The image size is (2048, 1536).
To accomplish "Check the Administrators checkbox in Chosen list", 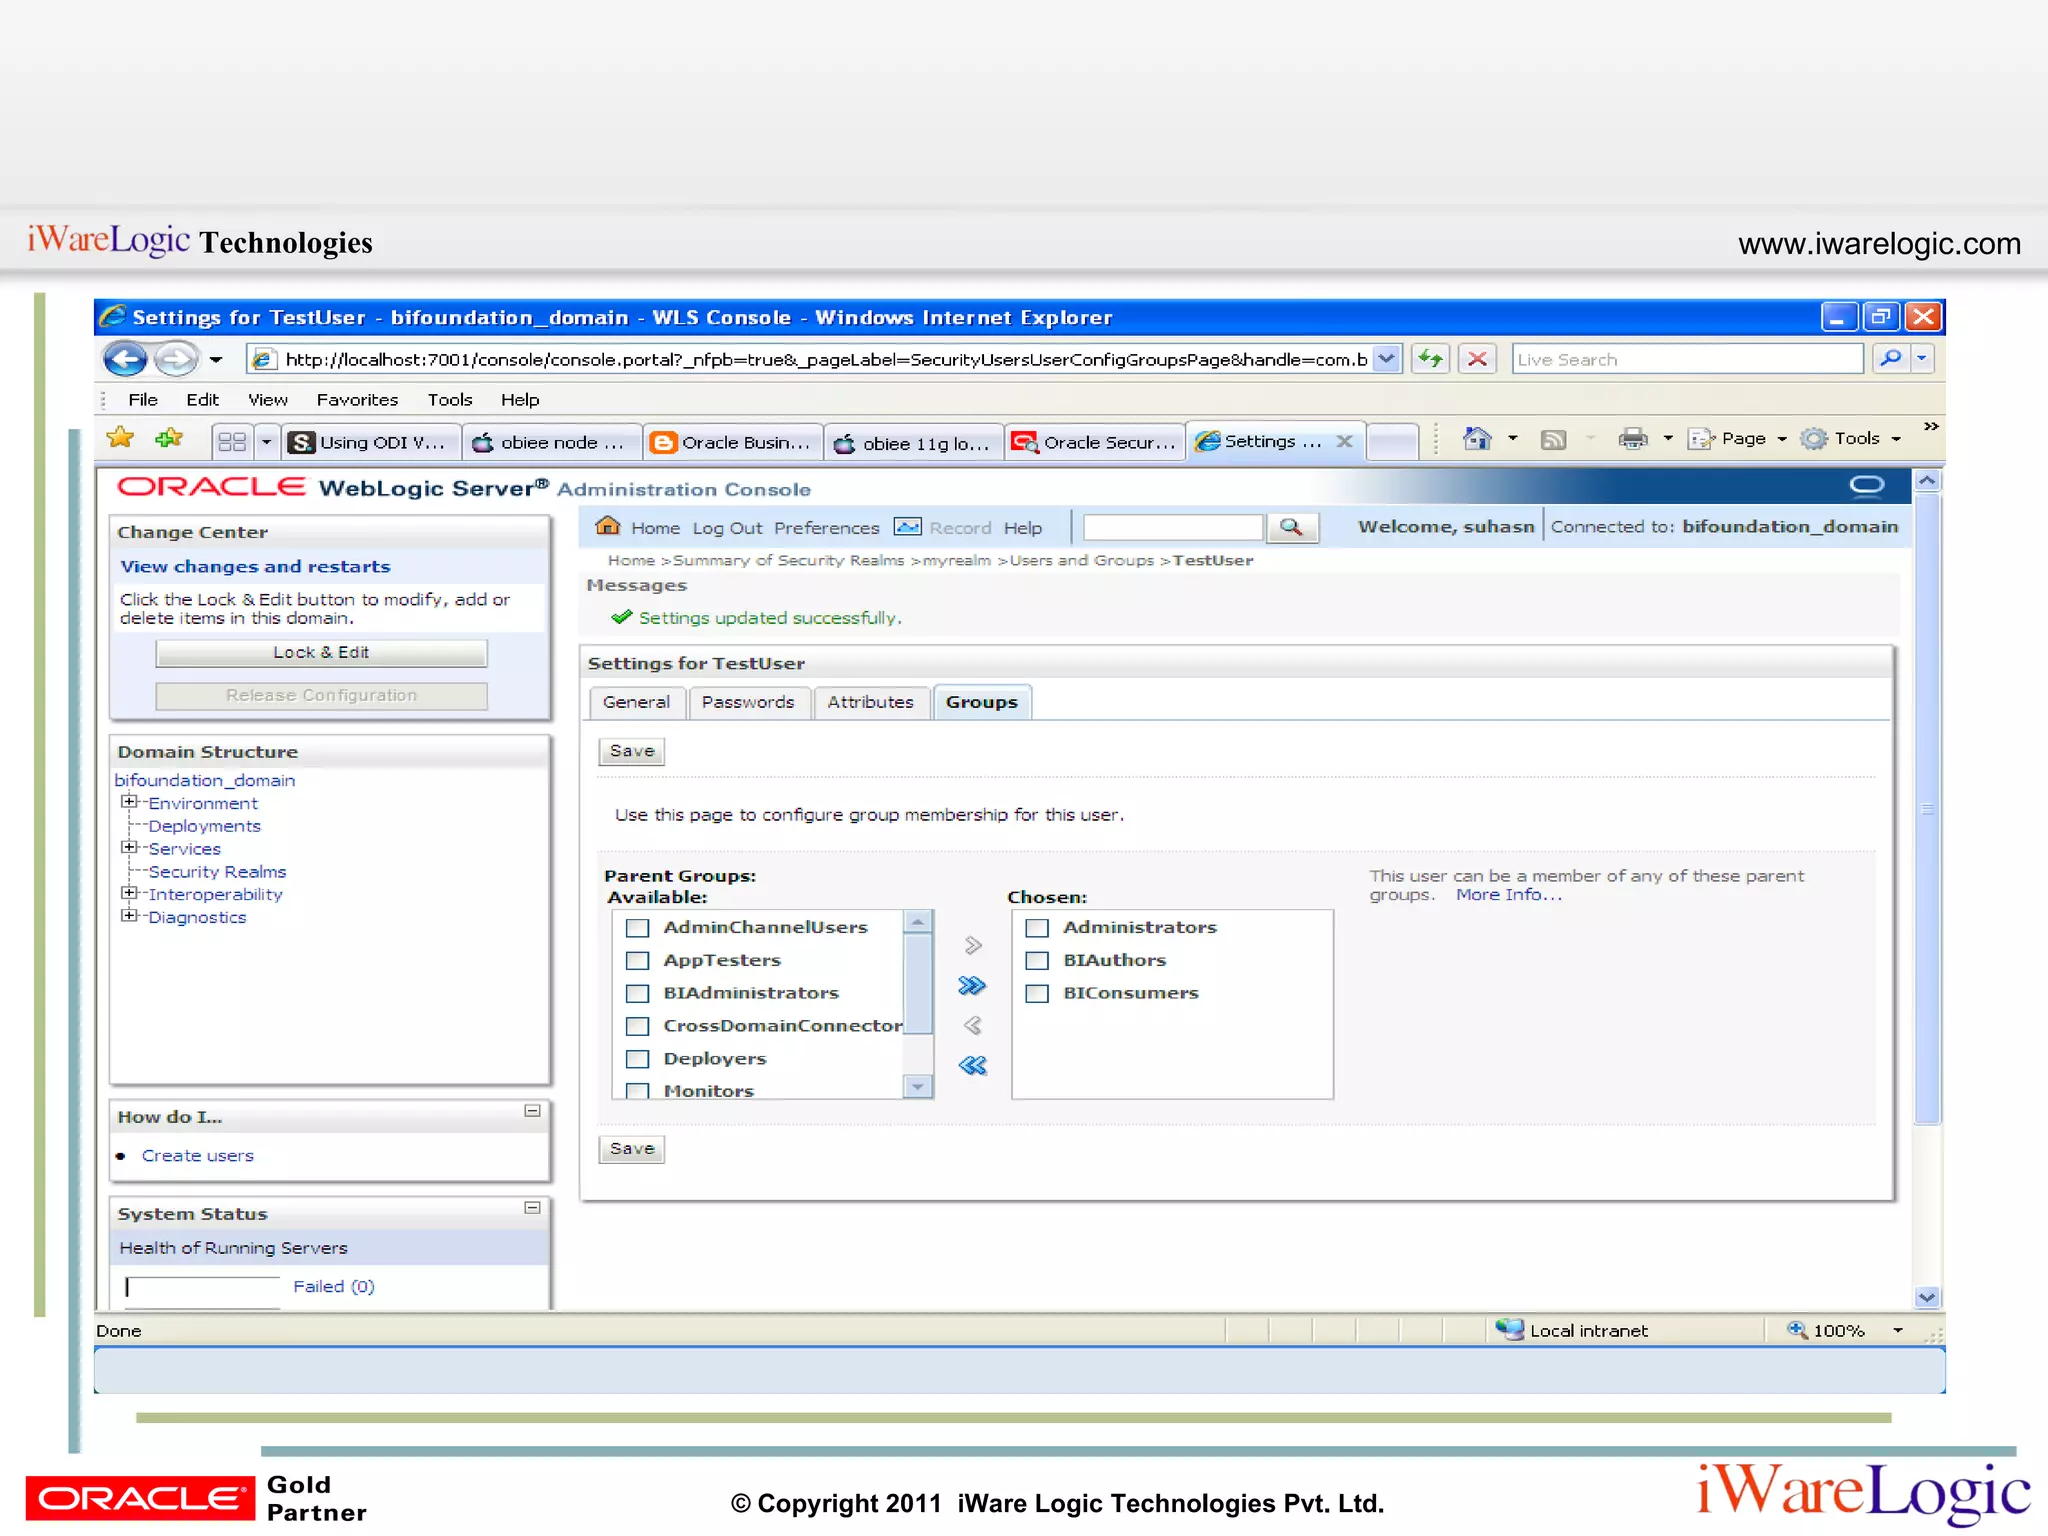I will pos(1037,928).
